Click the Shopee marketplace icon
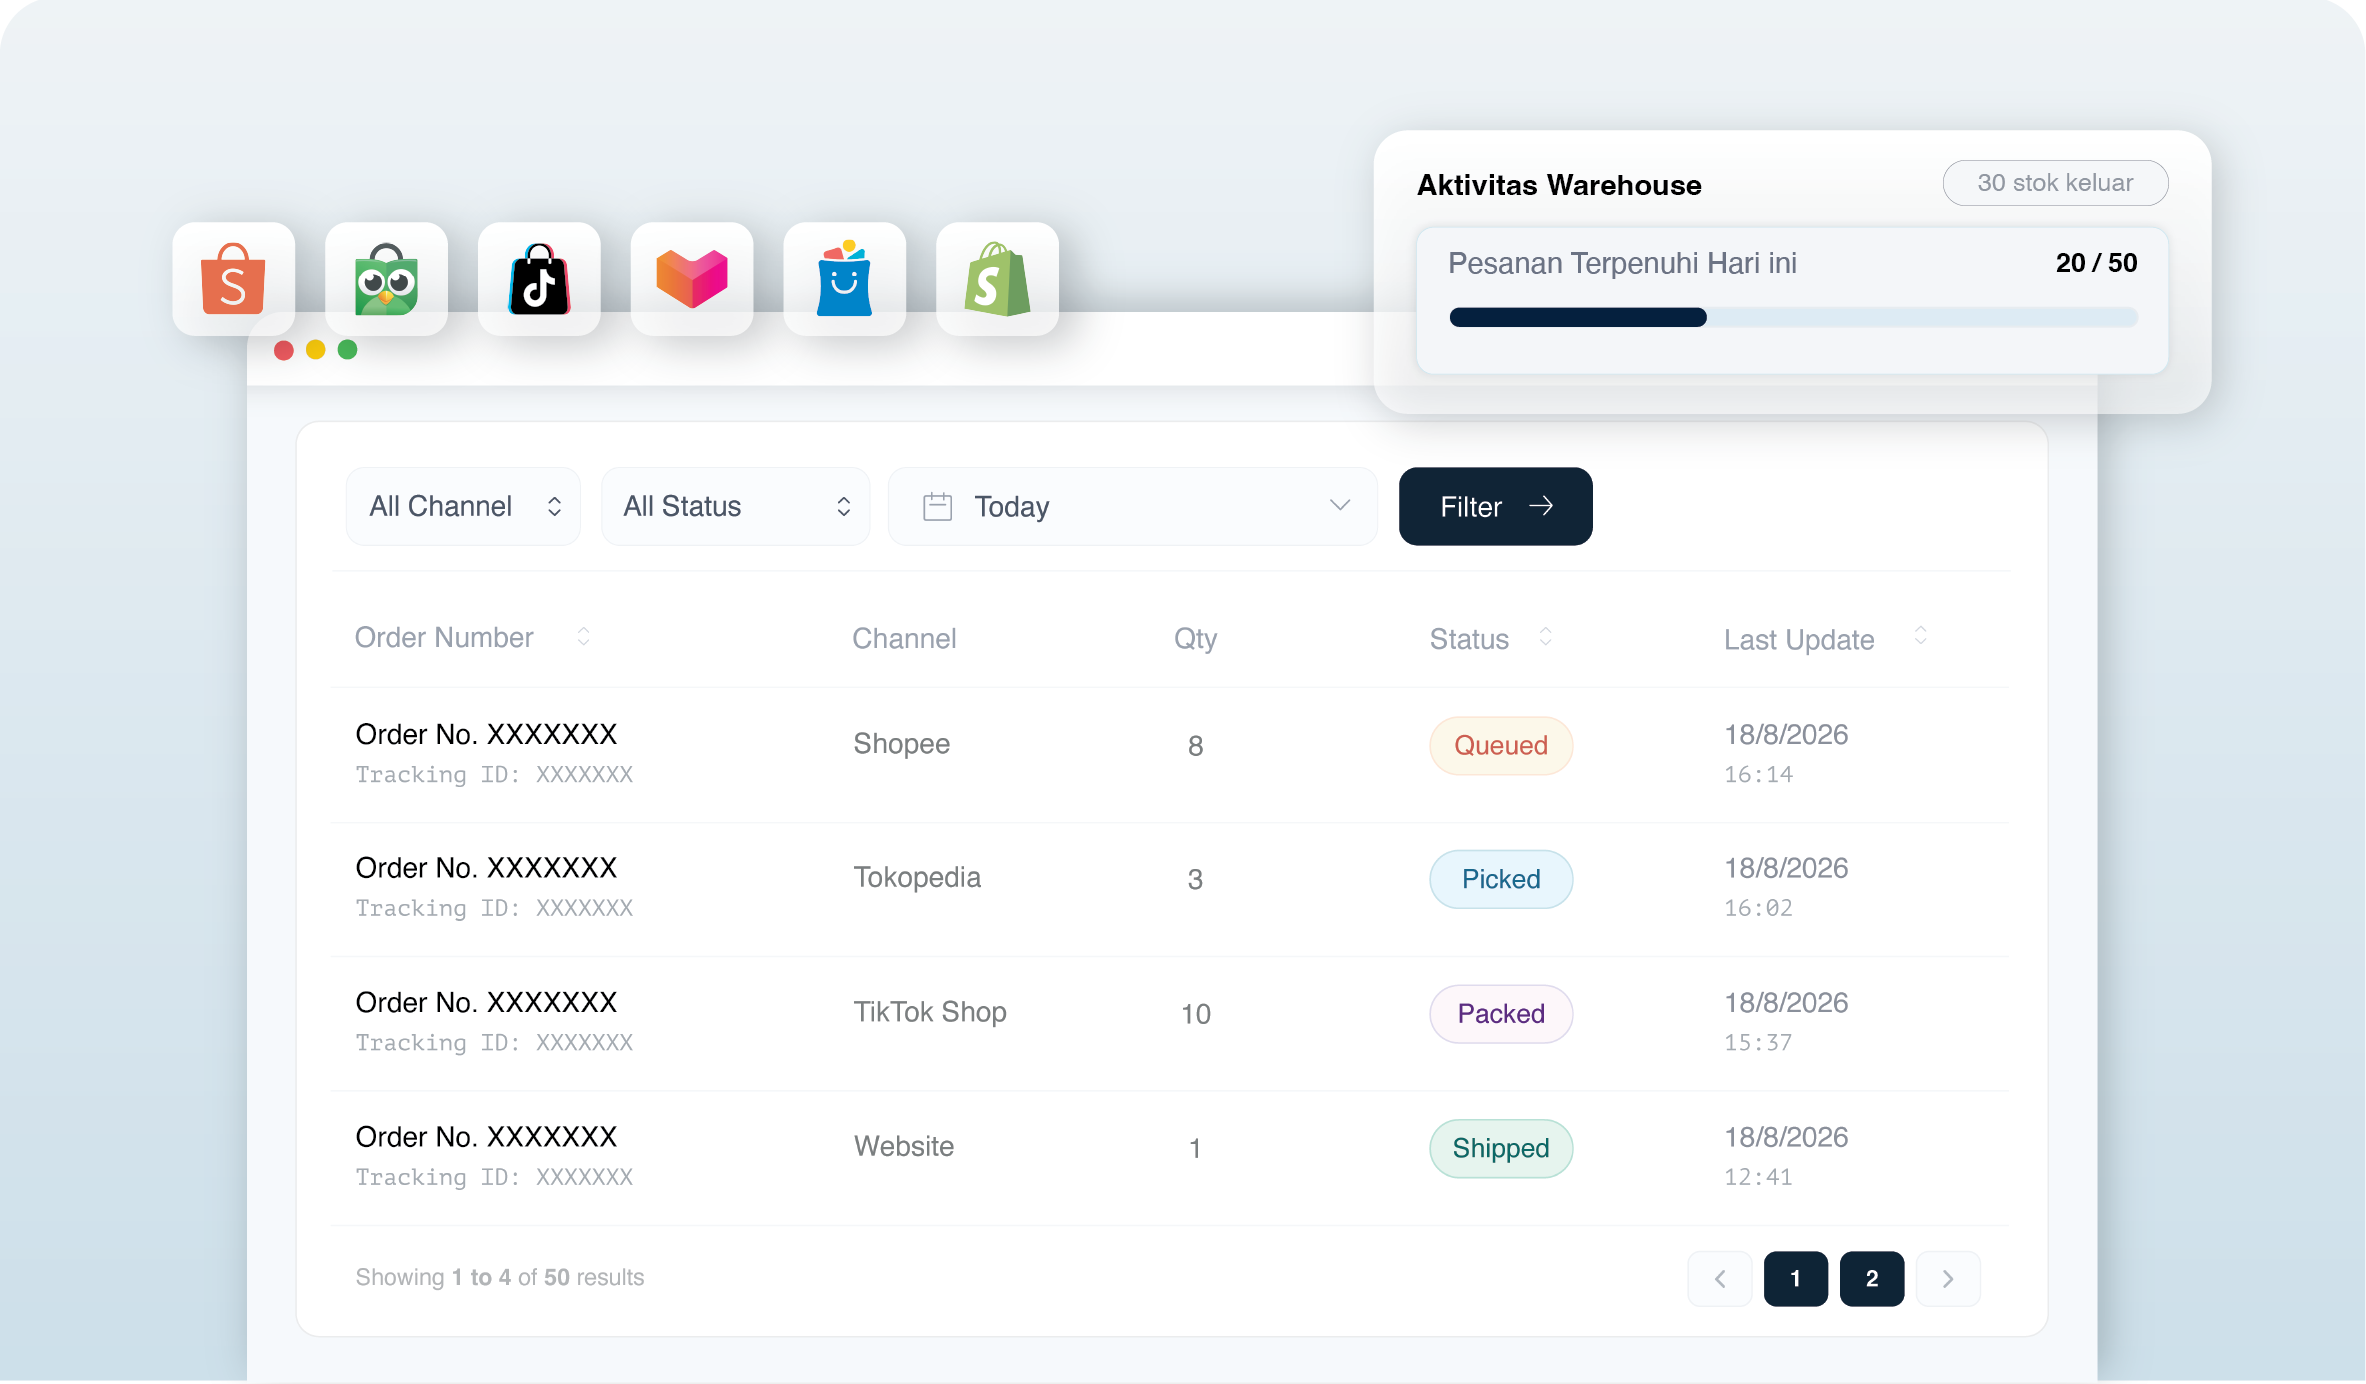 click(x=233, y=279)
